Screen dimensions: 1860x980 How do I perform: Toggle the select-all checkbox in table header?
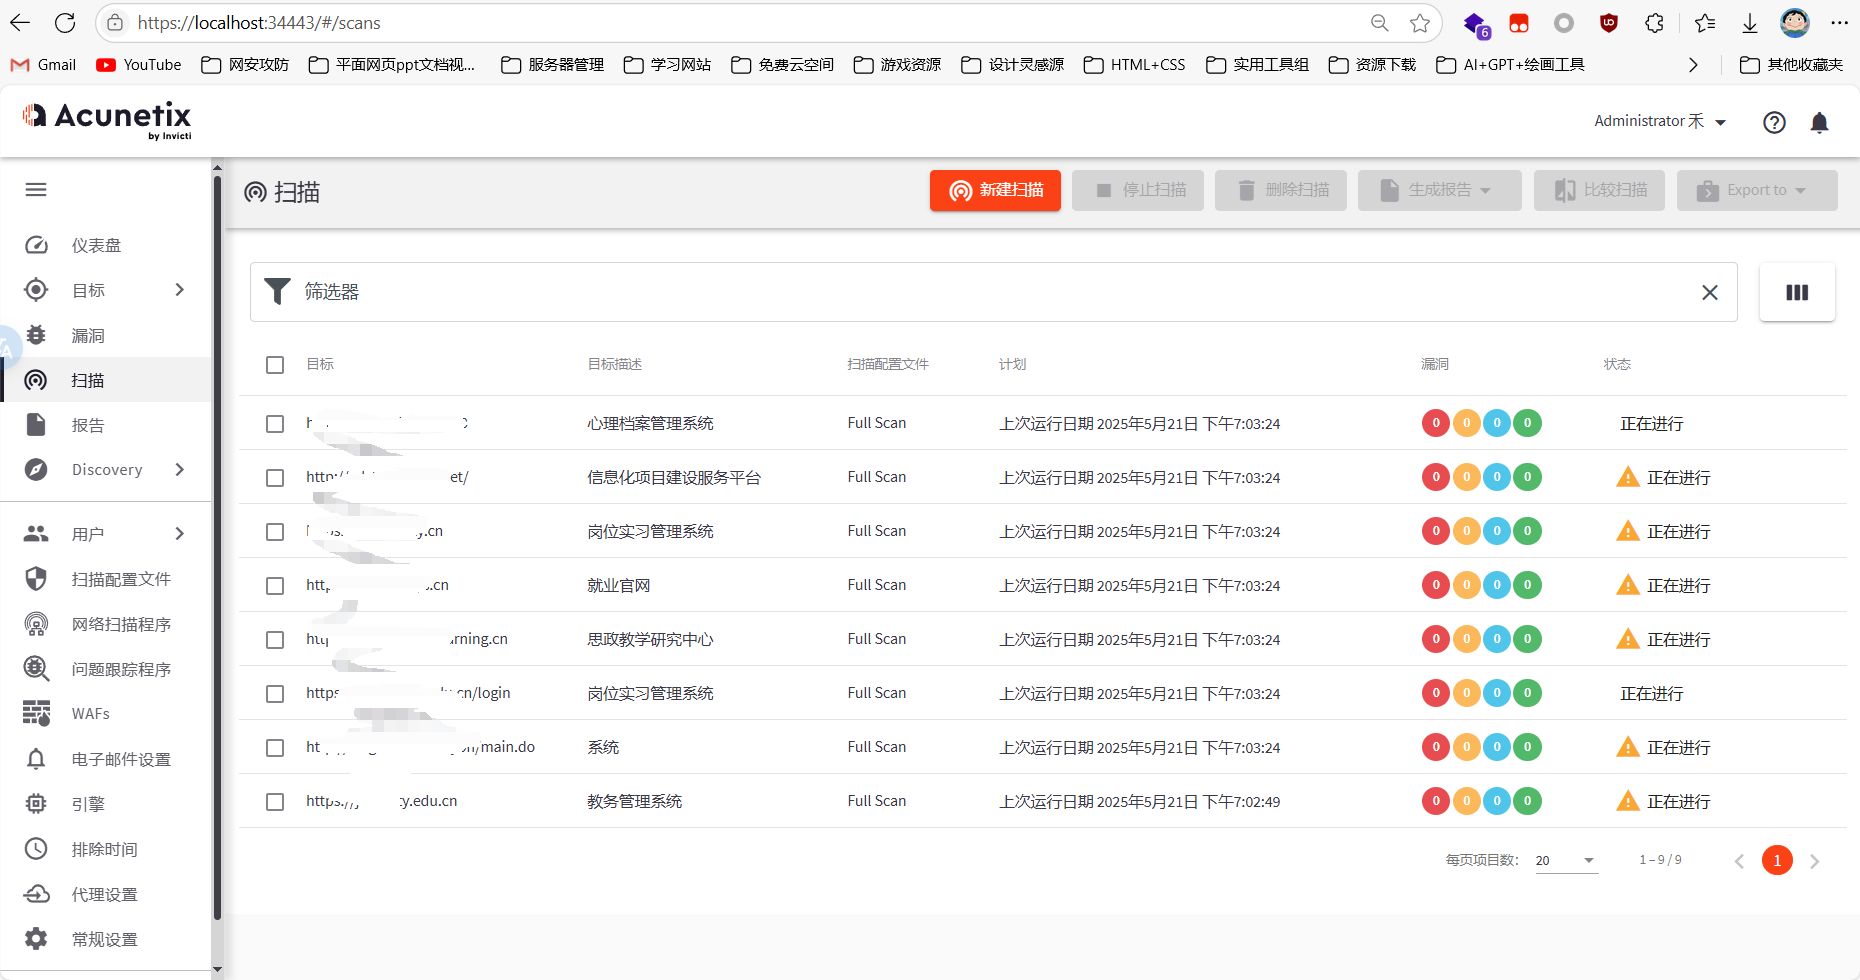tap(275, 365)
